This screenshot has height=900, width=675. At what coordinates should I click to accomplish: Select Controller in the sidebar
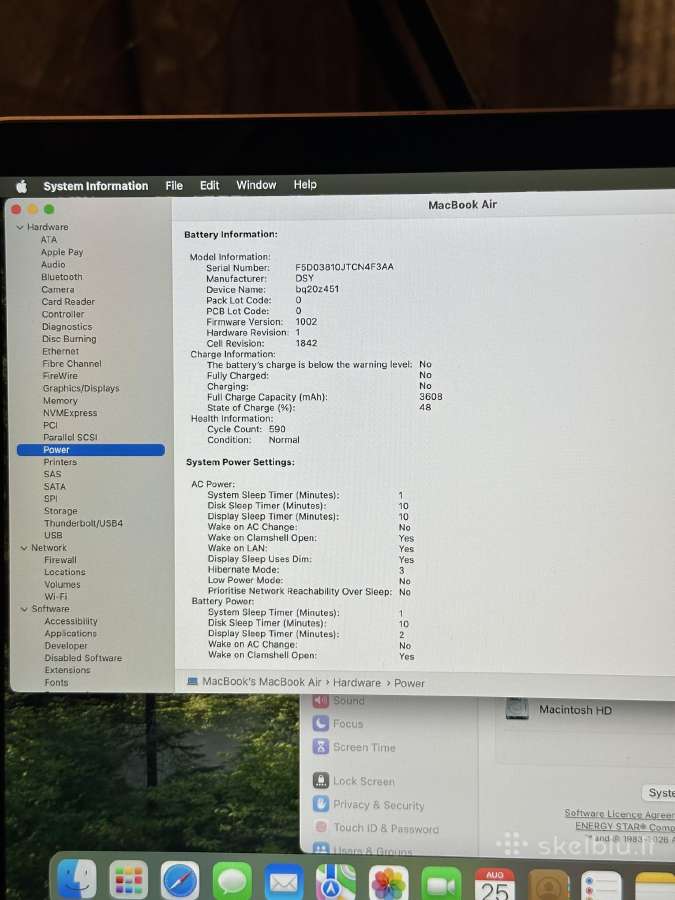(x=63, y=314)
